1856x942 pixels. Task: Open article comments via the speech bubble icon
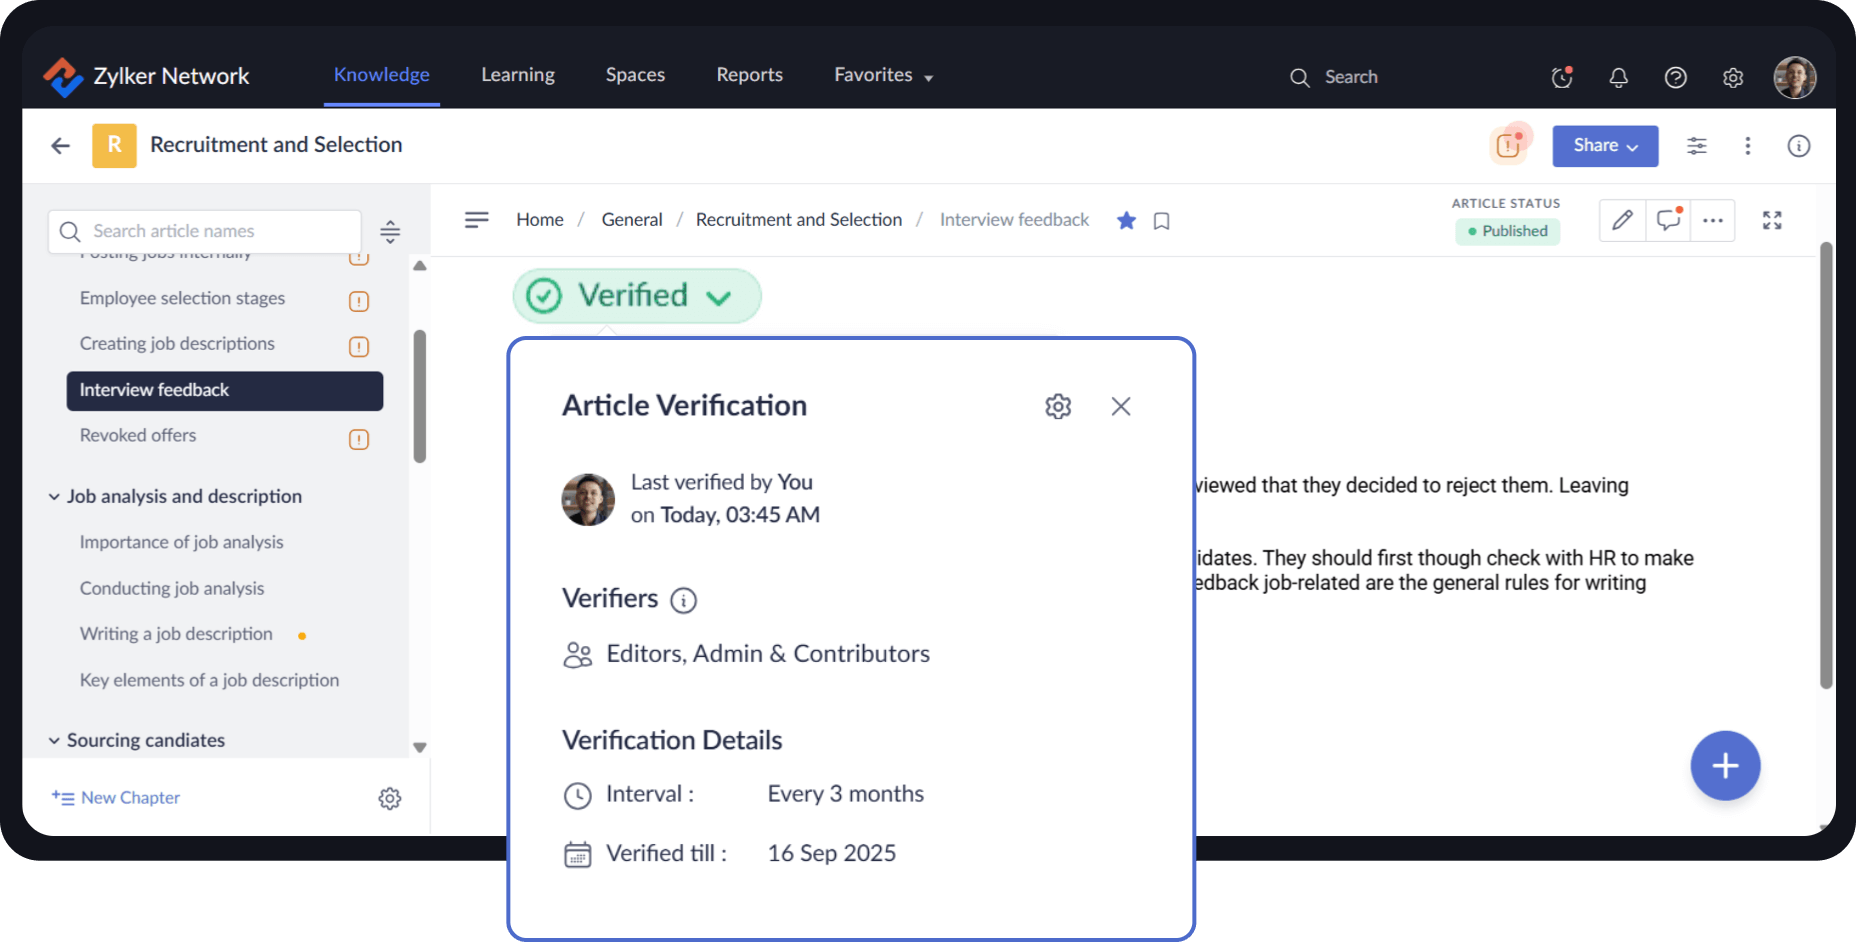(1667, 220)
